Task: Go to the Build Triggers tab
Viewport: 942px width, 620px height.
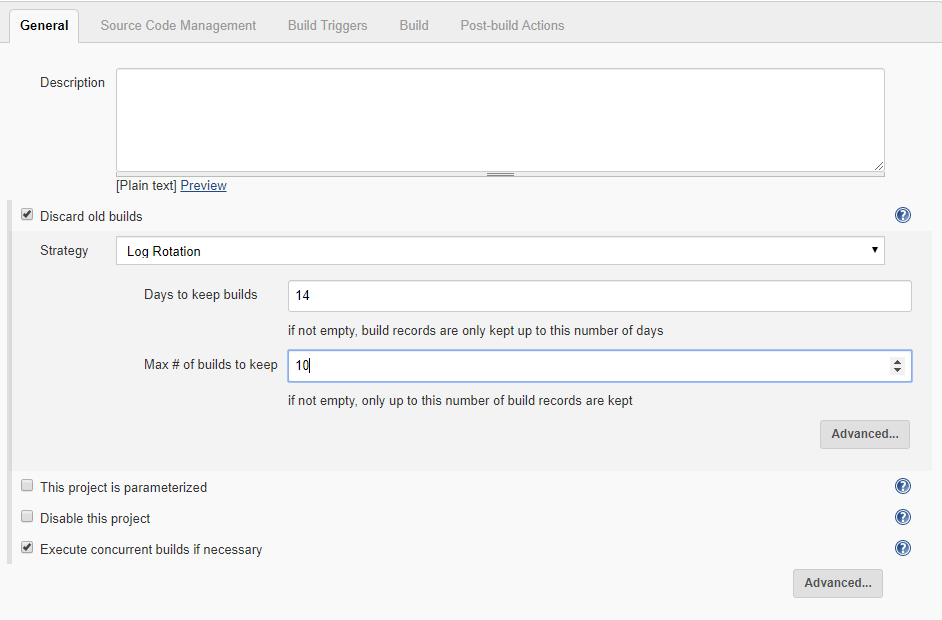Action: [x=327, y=26]
